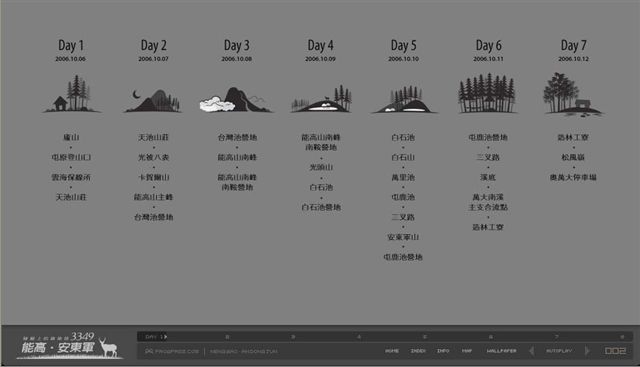Click the Day 2 moonlit mountain illustration
The height and width of the screenshot is (367, 640).
(x=153, y=100)
